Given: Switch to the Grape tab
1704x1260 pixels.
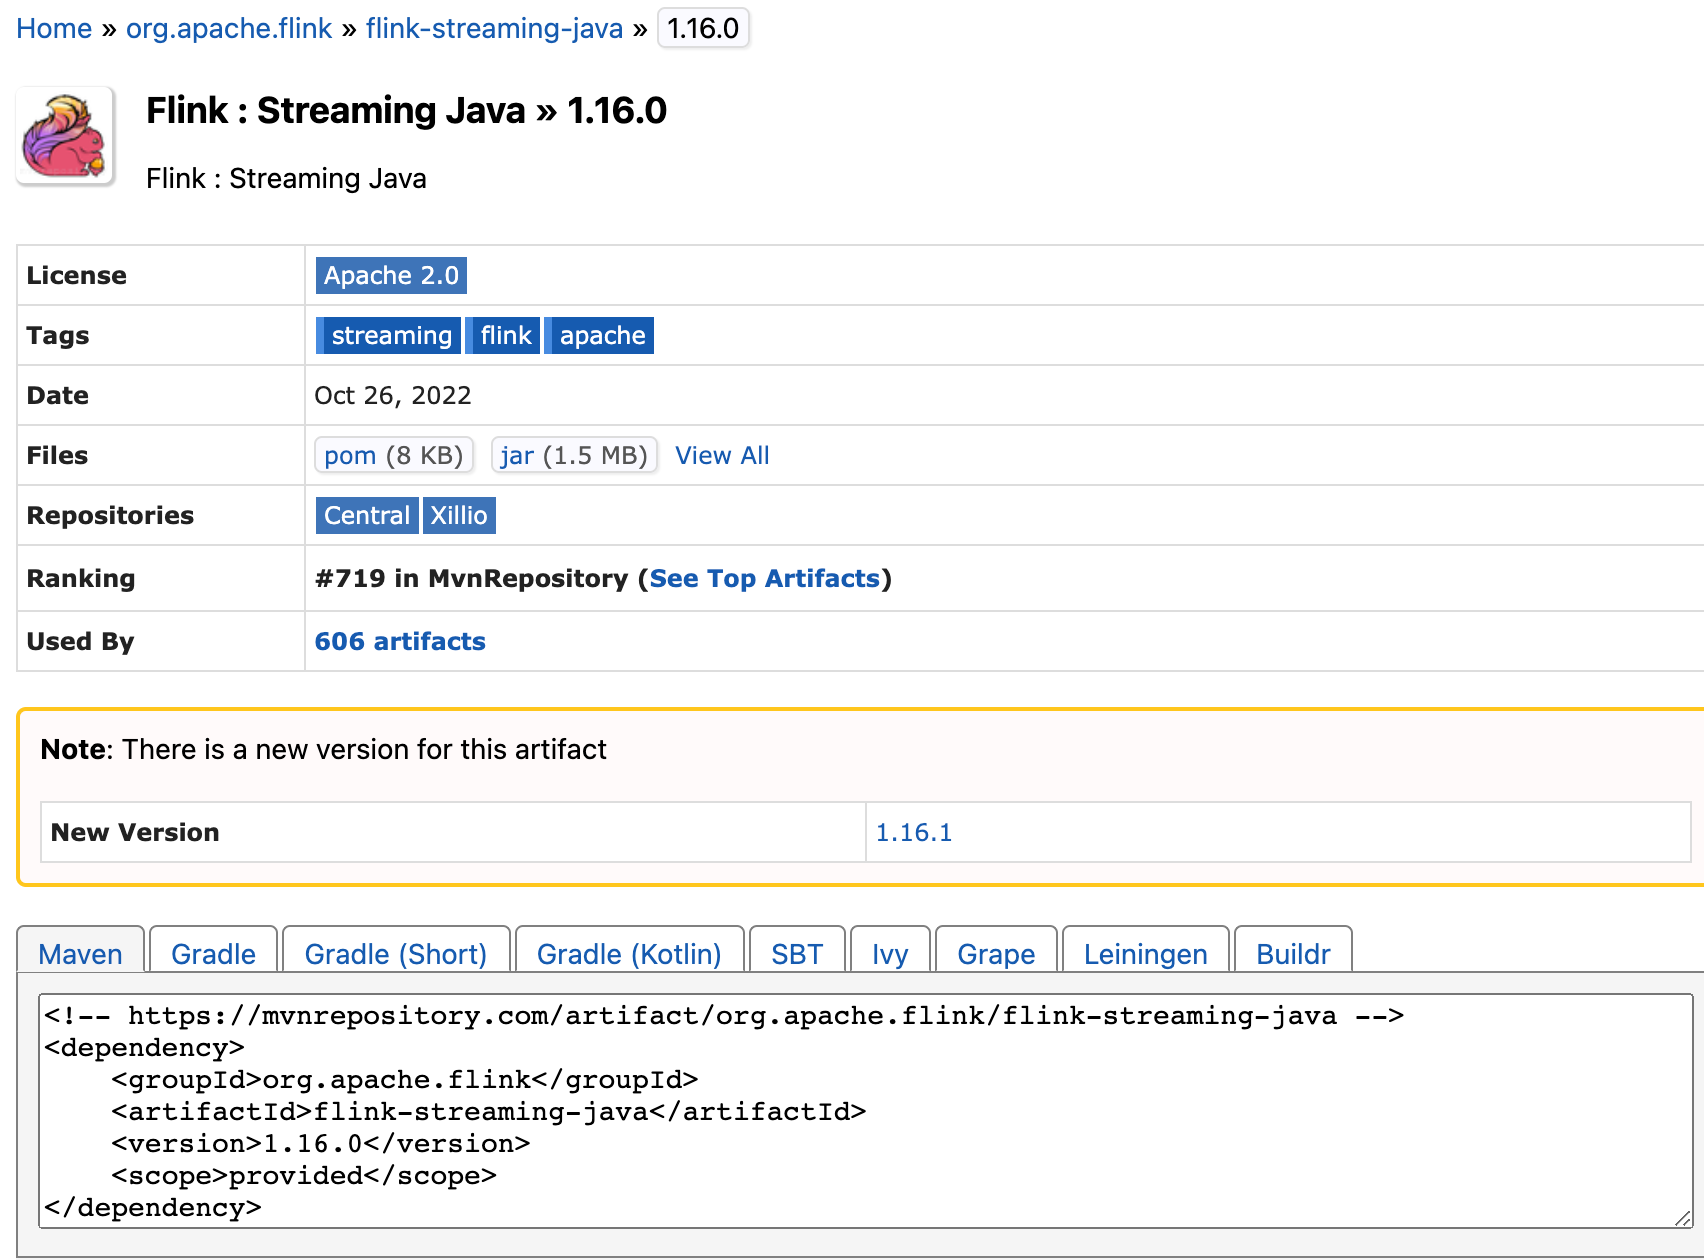Looking at the screenshot, I should click(x=996, y=950).
